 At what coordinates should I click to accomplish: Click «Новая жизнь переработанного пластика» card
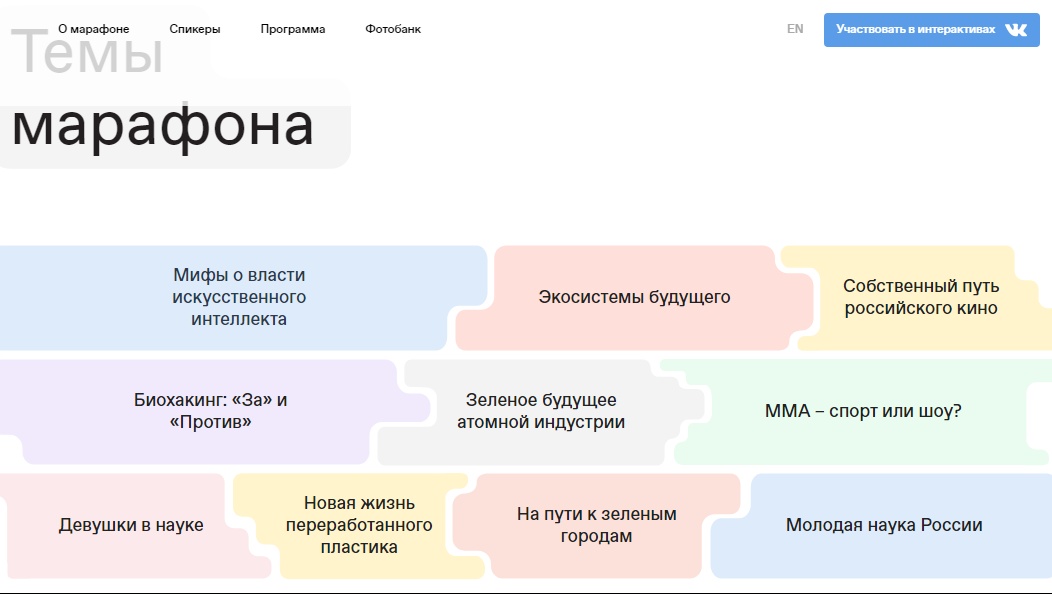click(x=359, y=525)
